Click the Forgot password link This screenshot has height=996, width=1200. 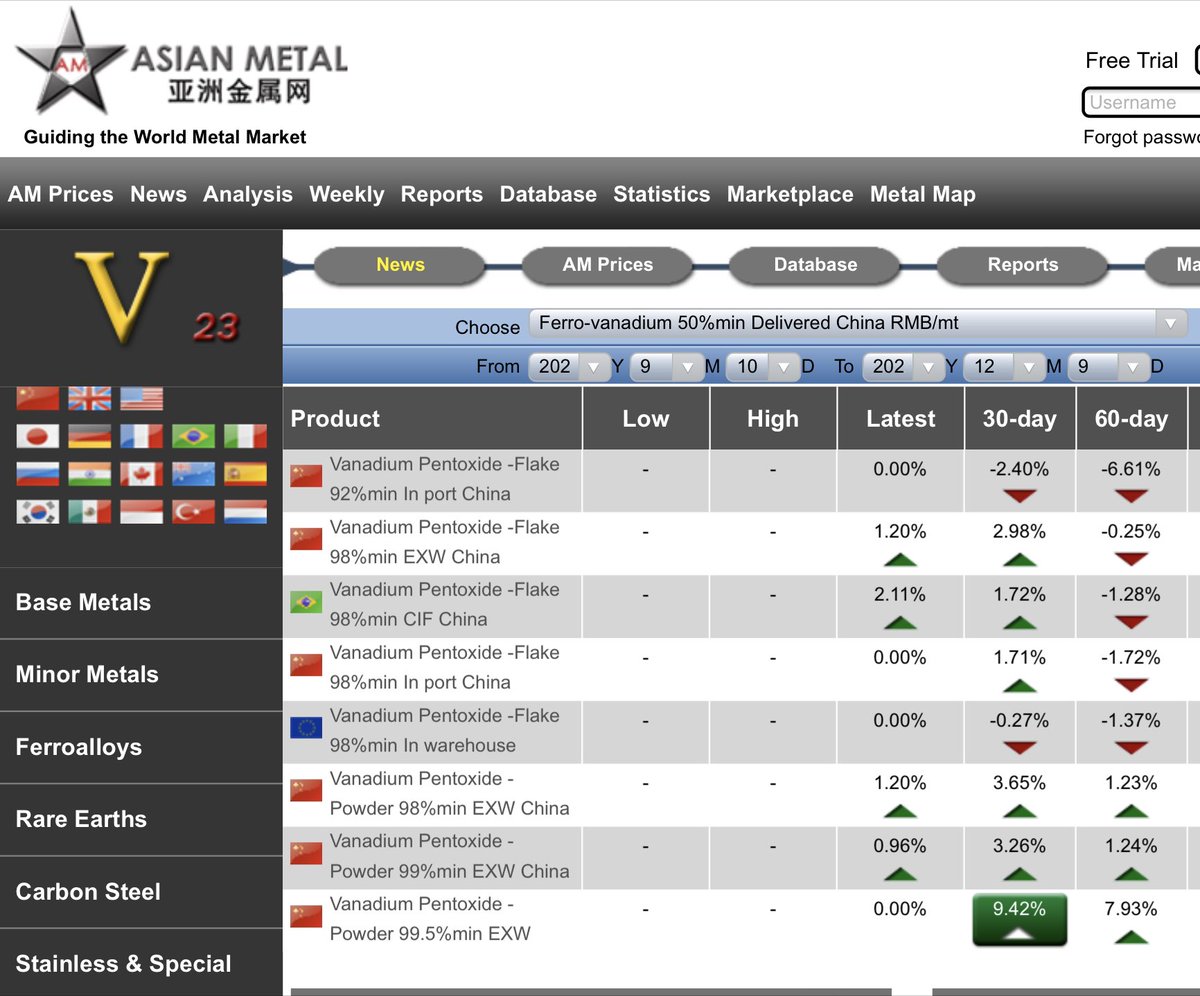(x=1141, y=137)
